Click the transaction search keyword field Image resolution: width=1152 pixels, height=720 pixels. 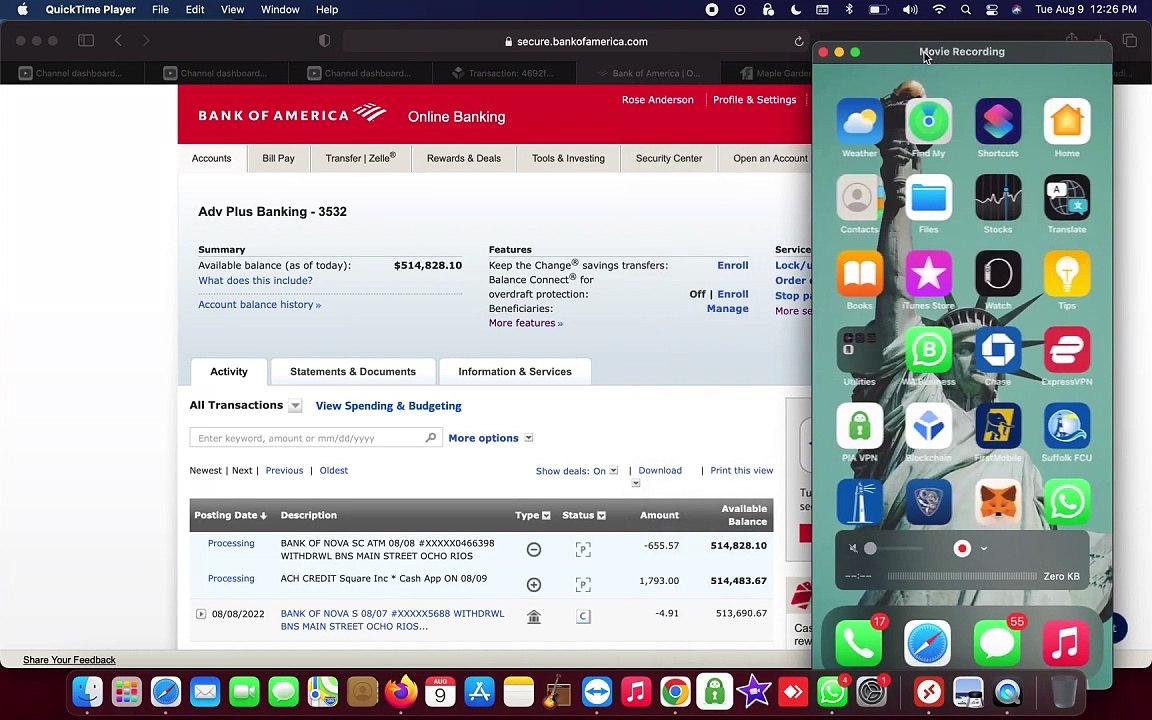click(316, 438)
